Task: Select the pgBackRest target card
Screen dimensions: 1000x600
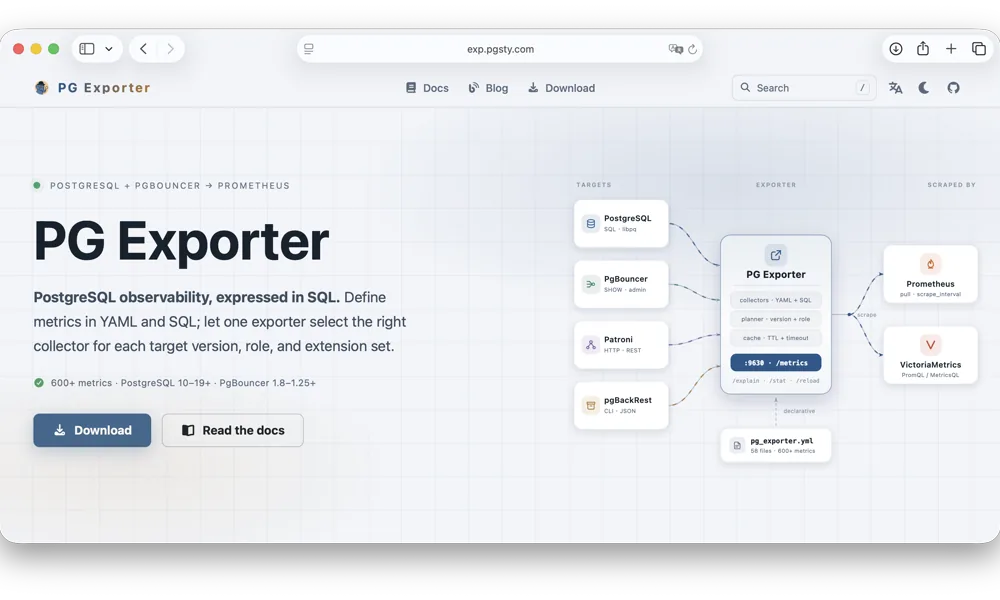Action: pyautogui.click(x=621, y=406)
